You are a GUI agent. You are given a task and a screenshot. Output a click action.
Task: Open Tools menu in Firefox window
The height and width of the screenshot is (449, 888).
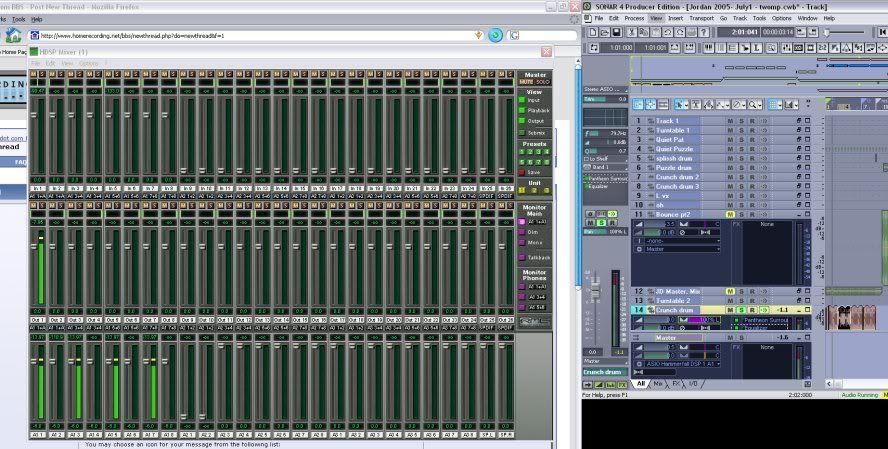[x=19, y=19]
